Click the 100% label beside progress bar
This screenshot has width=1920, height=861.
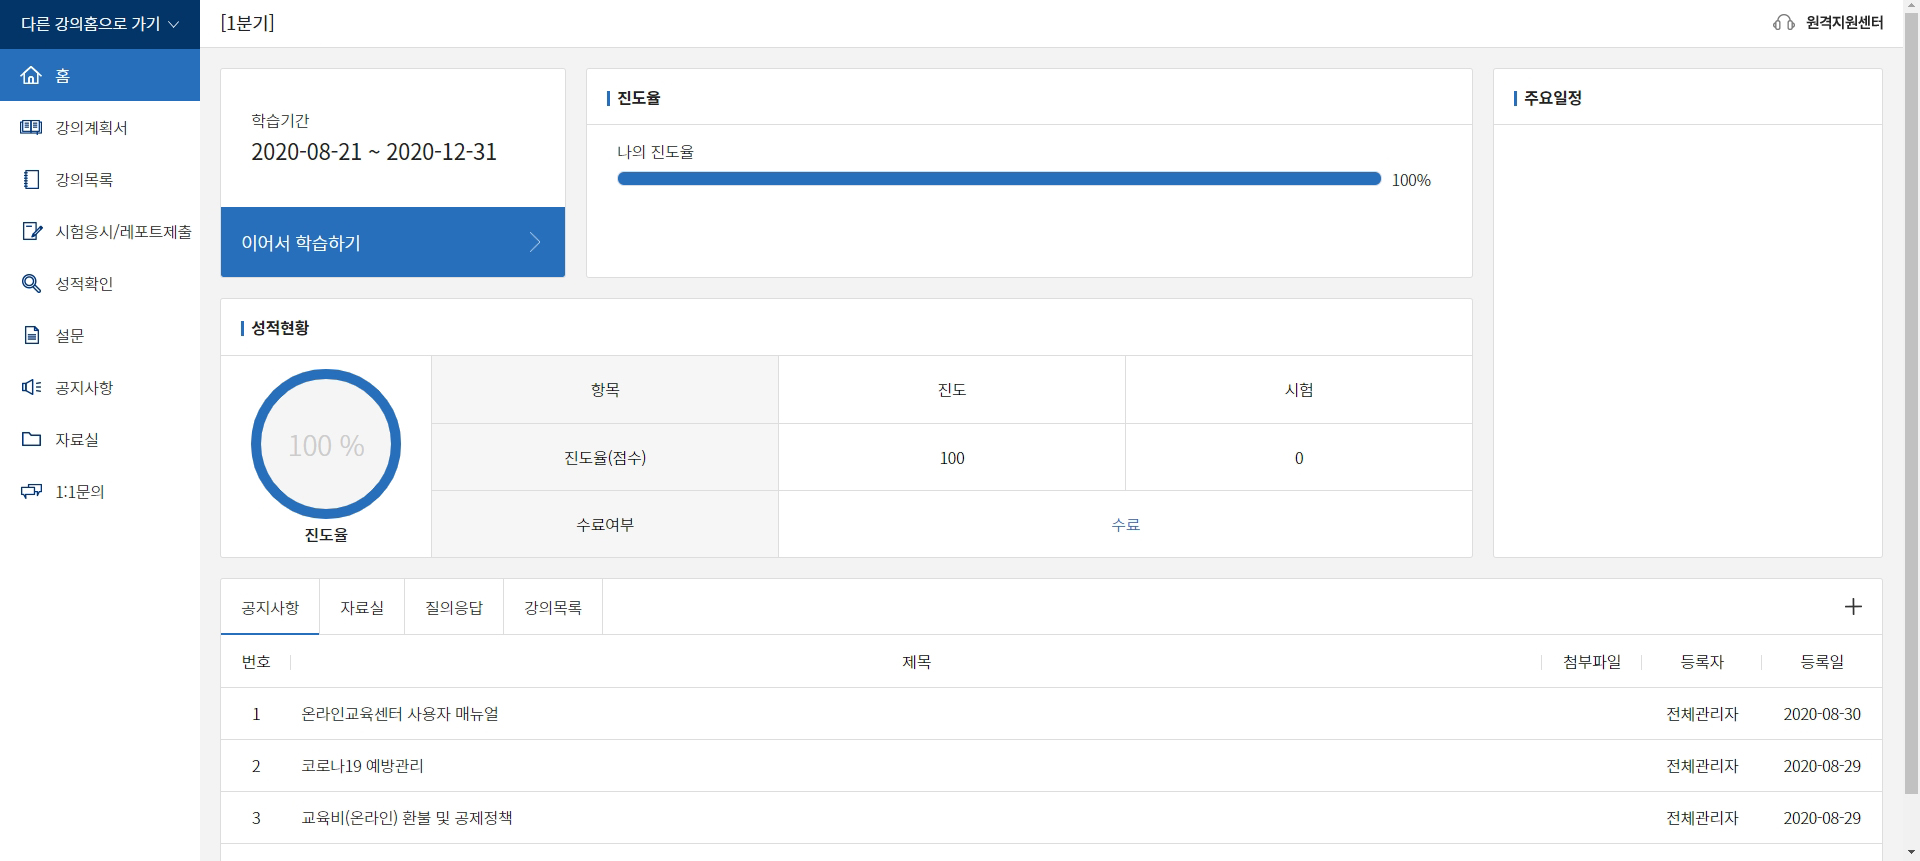point(1411,180)
